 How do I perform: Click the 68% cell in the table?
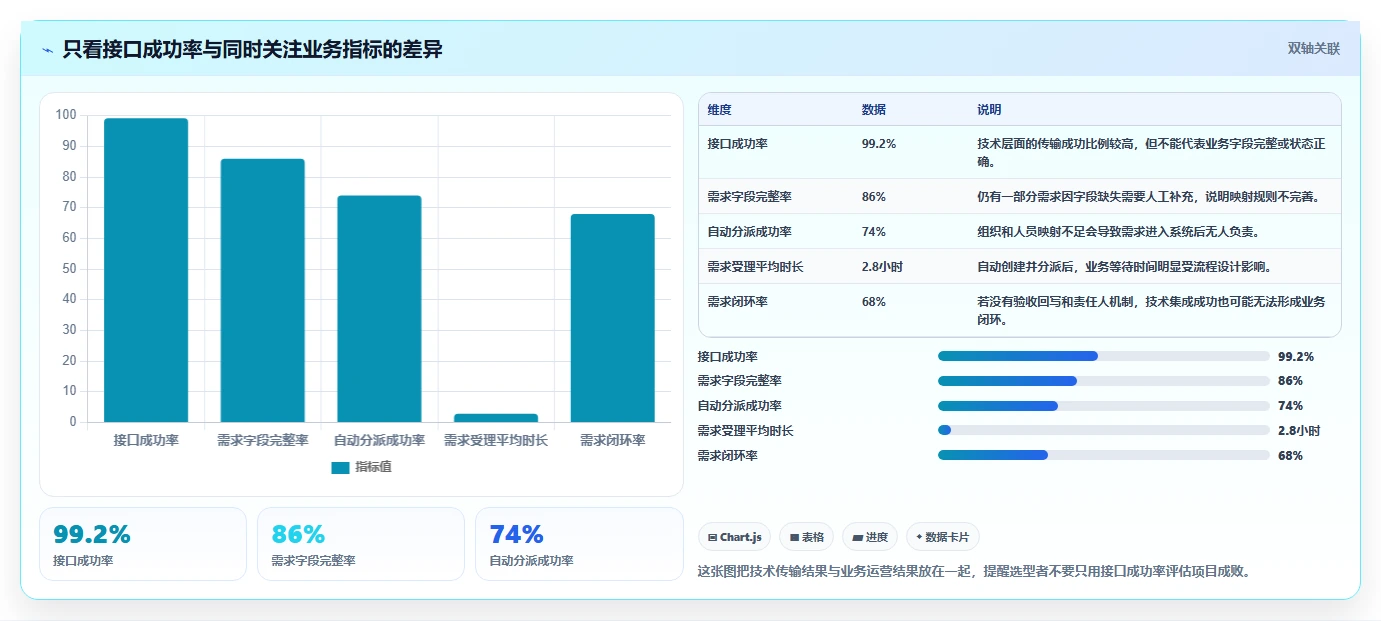(x=873, y=302)
